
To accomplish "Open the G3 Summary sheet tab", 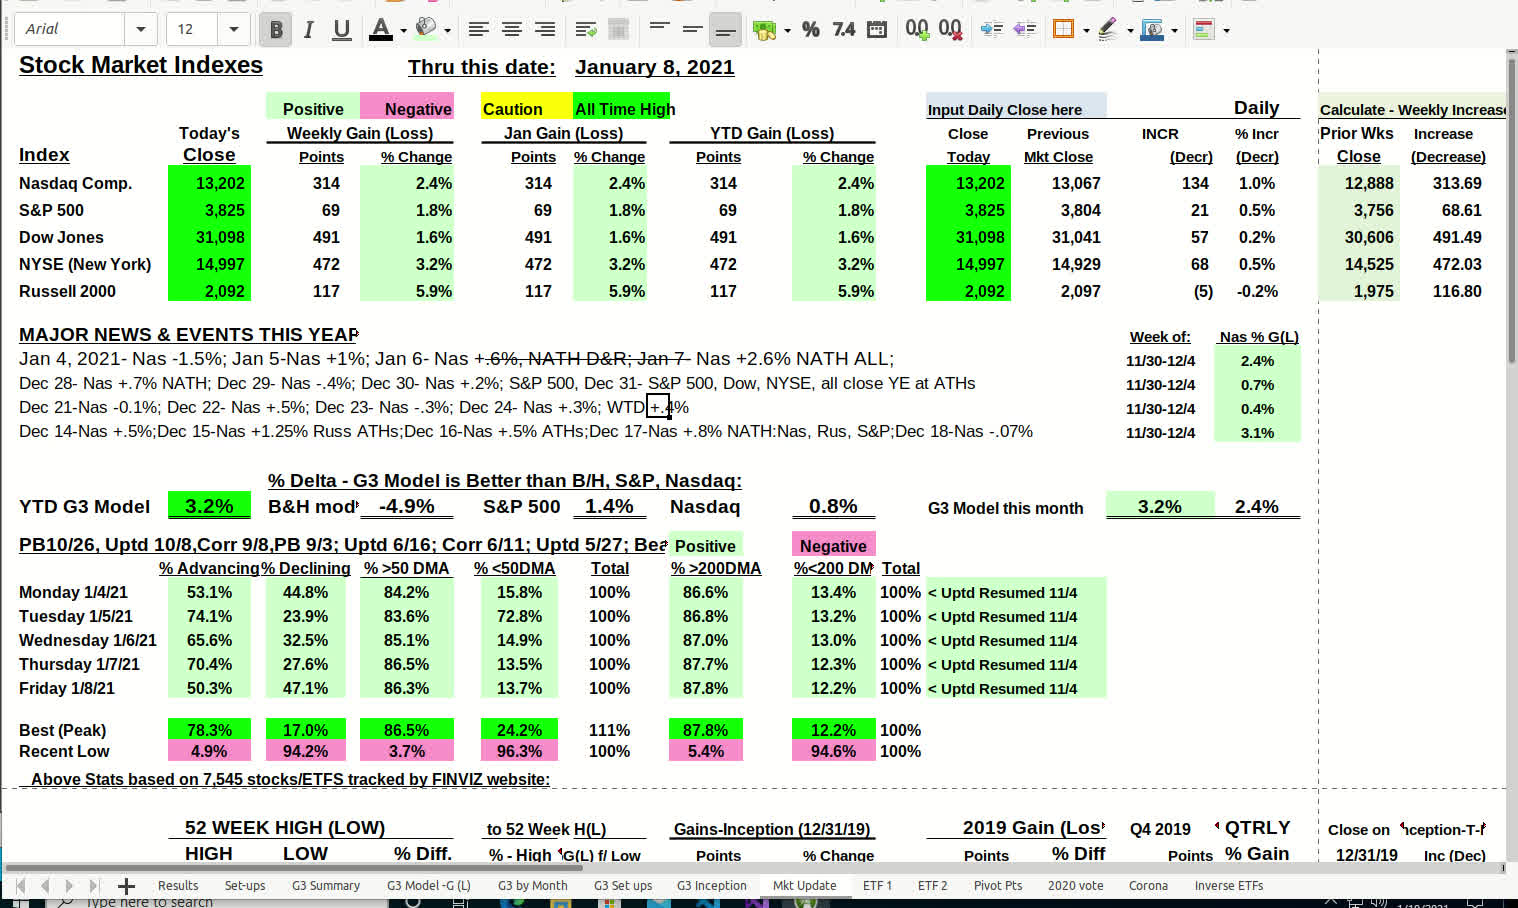I will tap(326, 886).
